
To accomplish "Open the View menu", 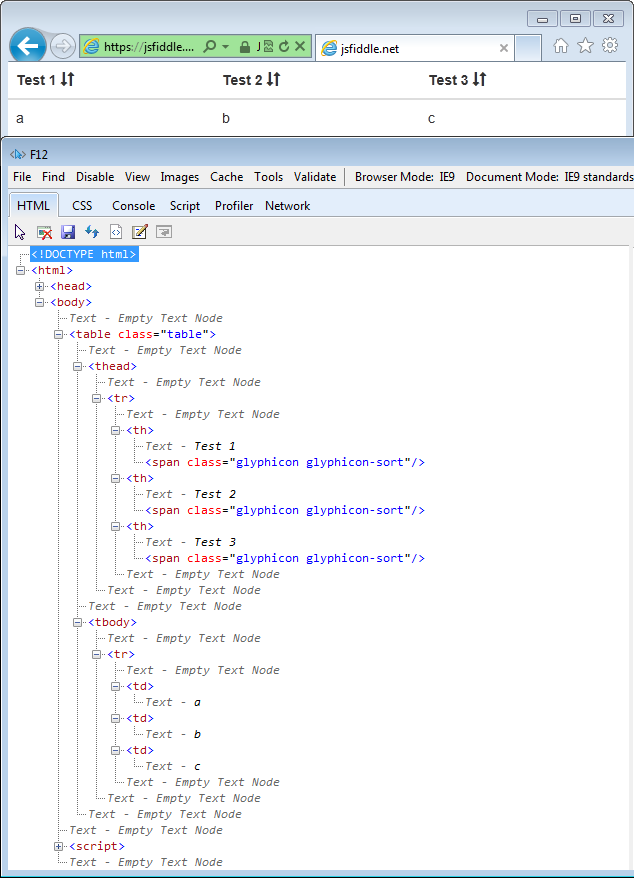I will (x=137, y=177).
